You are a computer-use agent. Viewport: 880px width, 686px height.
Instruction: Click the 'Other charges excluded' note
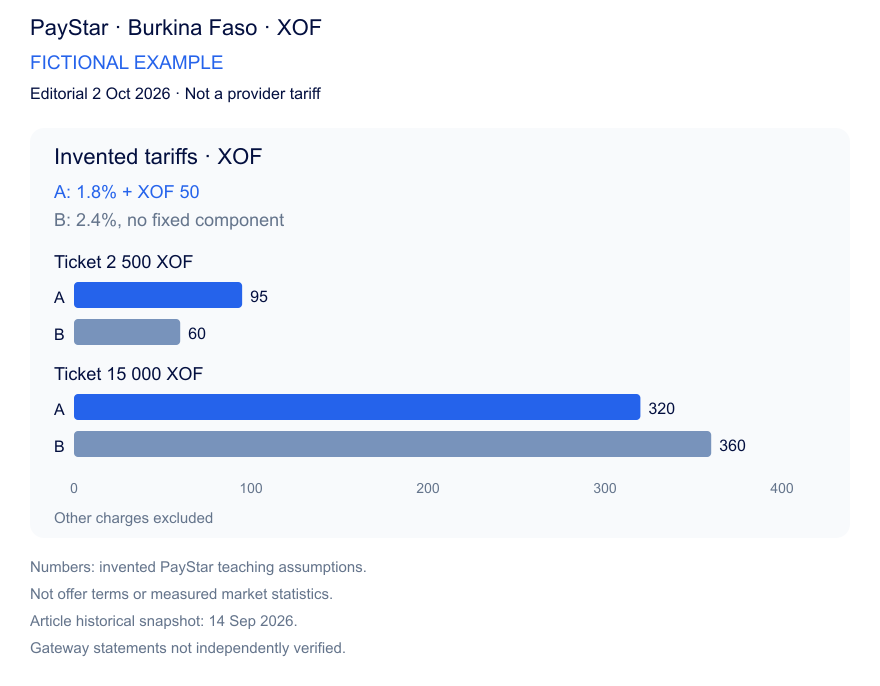134,518
